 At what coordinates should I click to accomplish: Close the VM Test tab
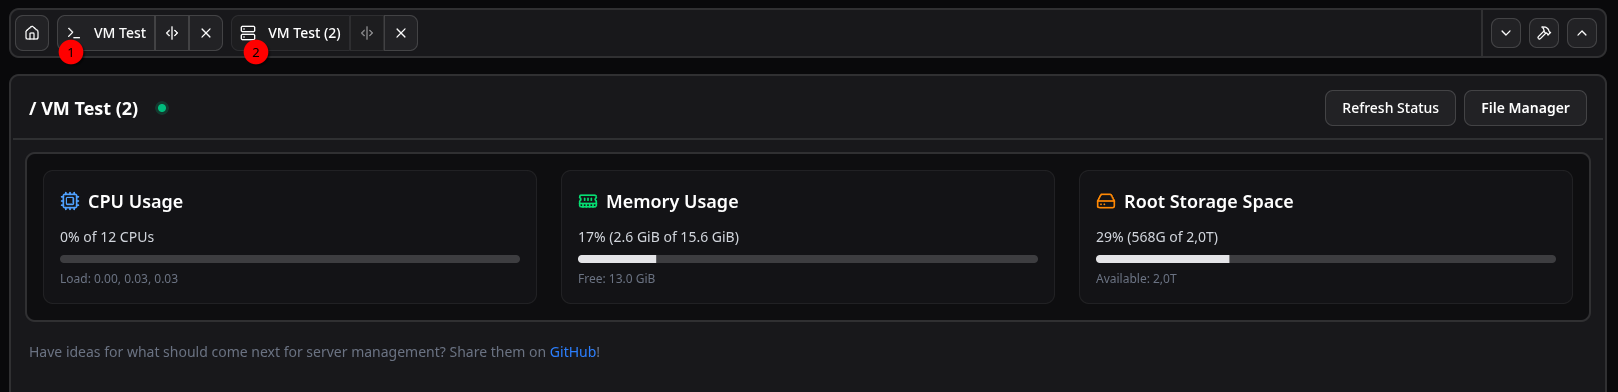coord(206,33)
